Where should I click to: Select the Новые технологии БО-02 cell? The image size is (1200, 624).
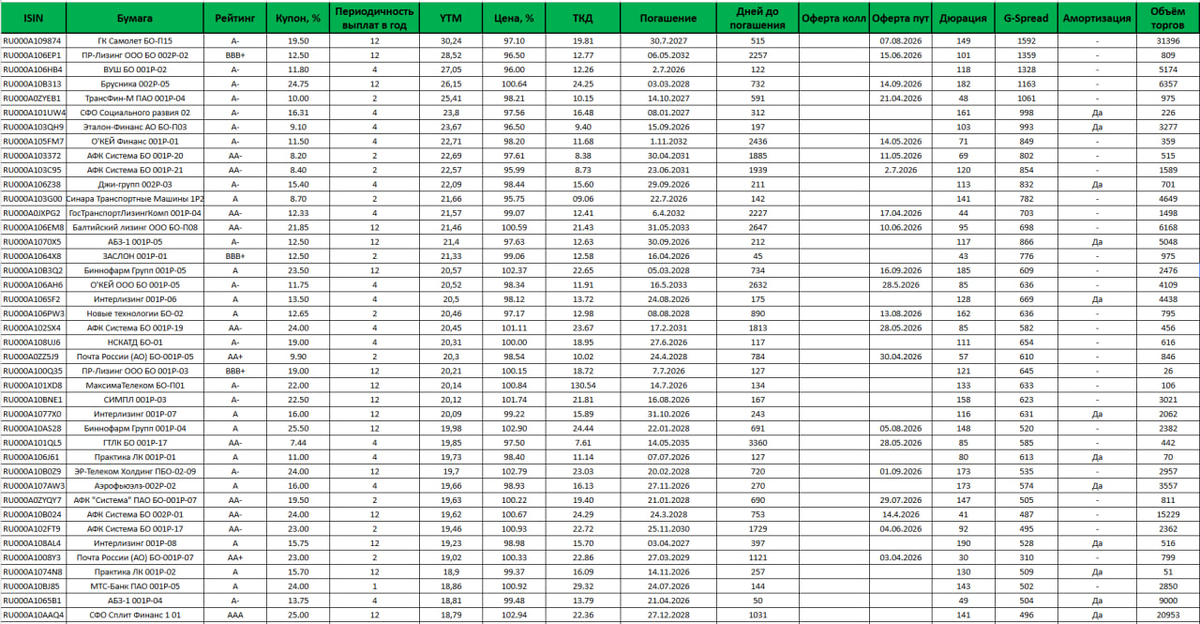click(135, 315)
